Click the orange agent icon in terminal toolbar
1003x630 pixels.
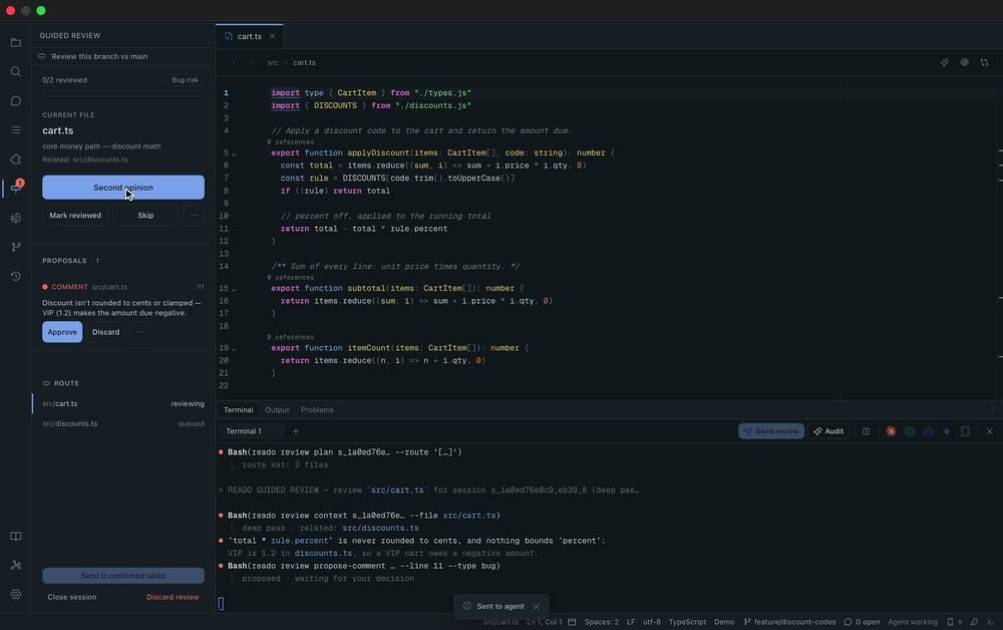click(890, 431)
